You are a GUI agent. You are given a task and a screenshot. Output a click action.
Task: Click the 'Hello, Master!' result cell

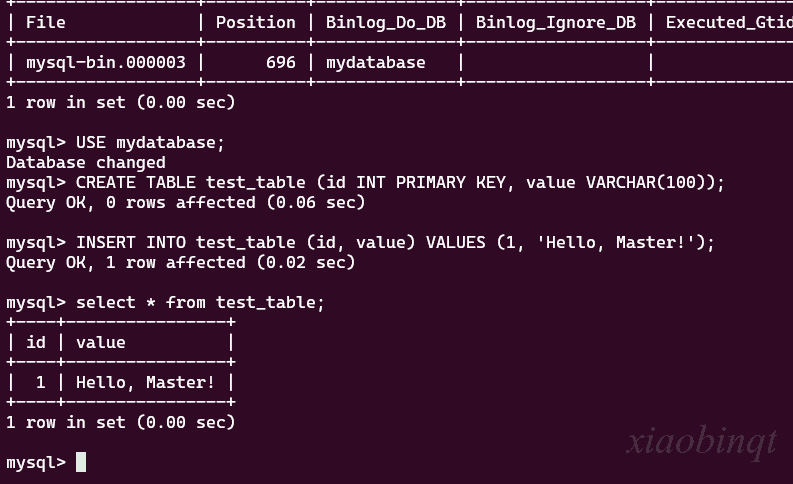(145, 382)
